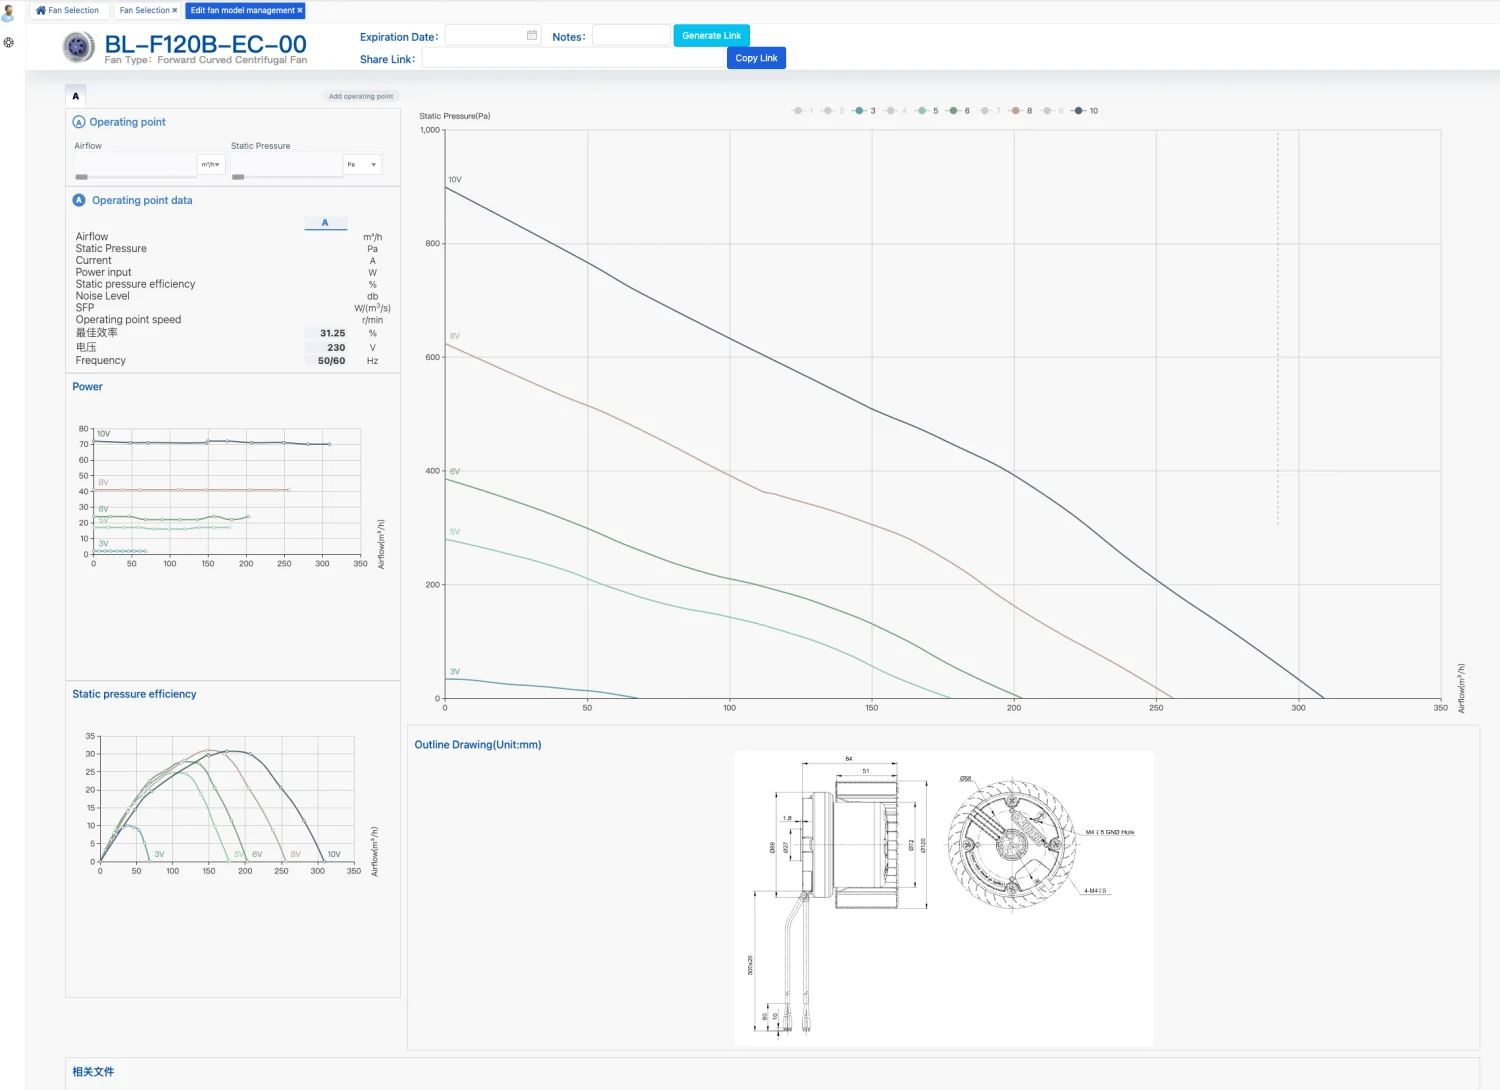Click the 230 voltage value
Viewport: 1500px width, 1090px height.
[336, 348]
